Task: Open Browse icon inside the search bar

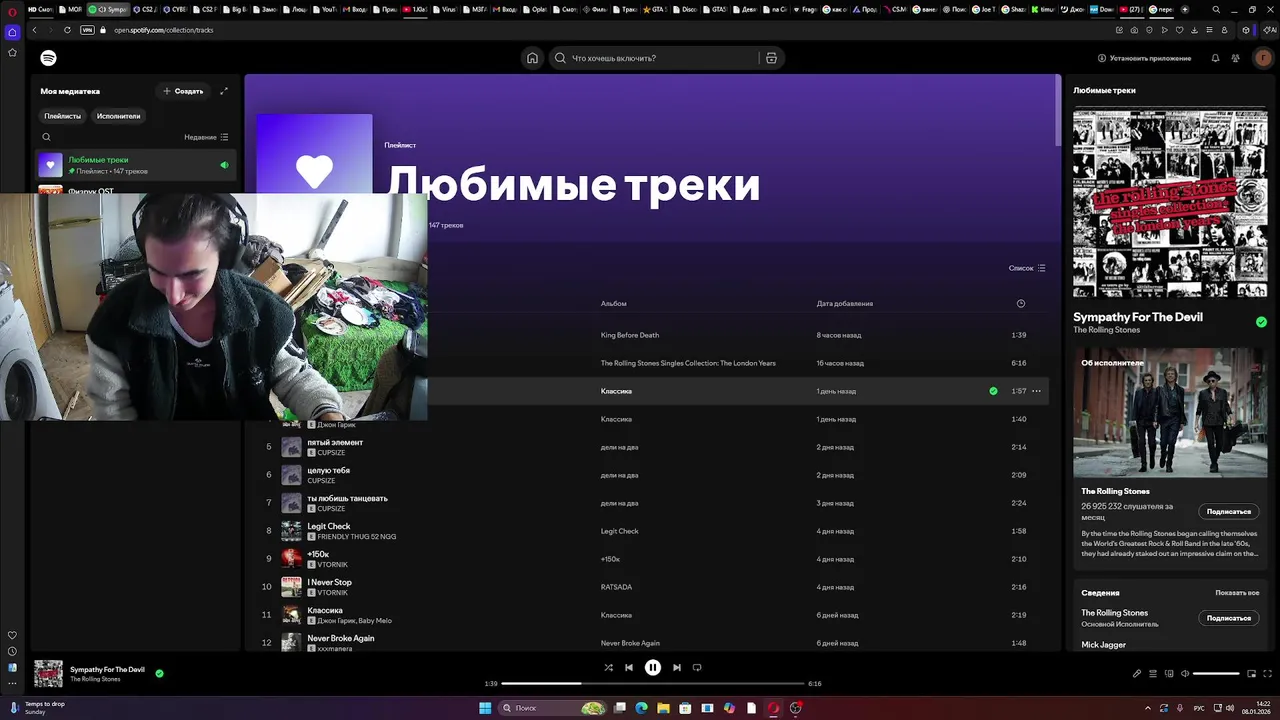Action: tap(771, 58)
